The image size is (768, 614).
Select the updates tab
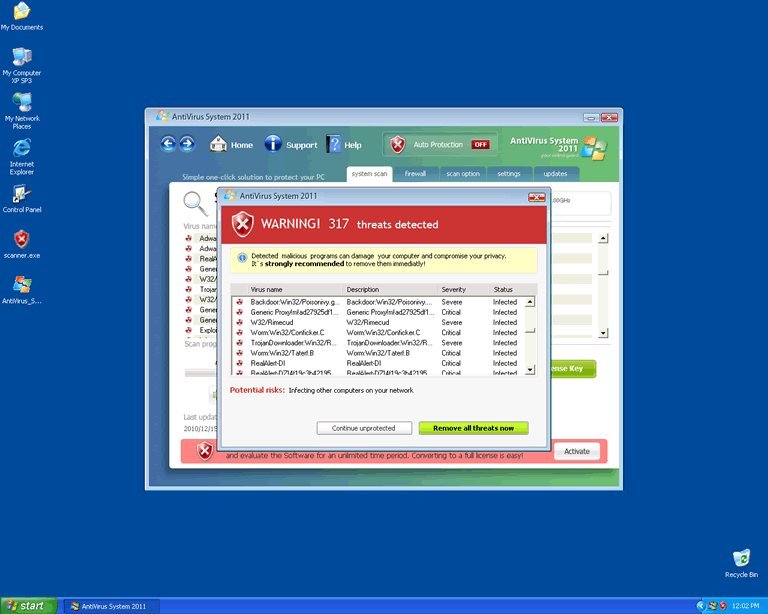tap(555, 173)
